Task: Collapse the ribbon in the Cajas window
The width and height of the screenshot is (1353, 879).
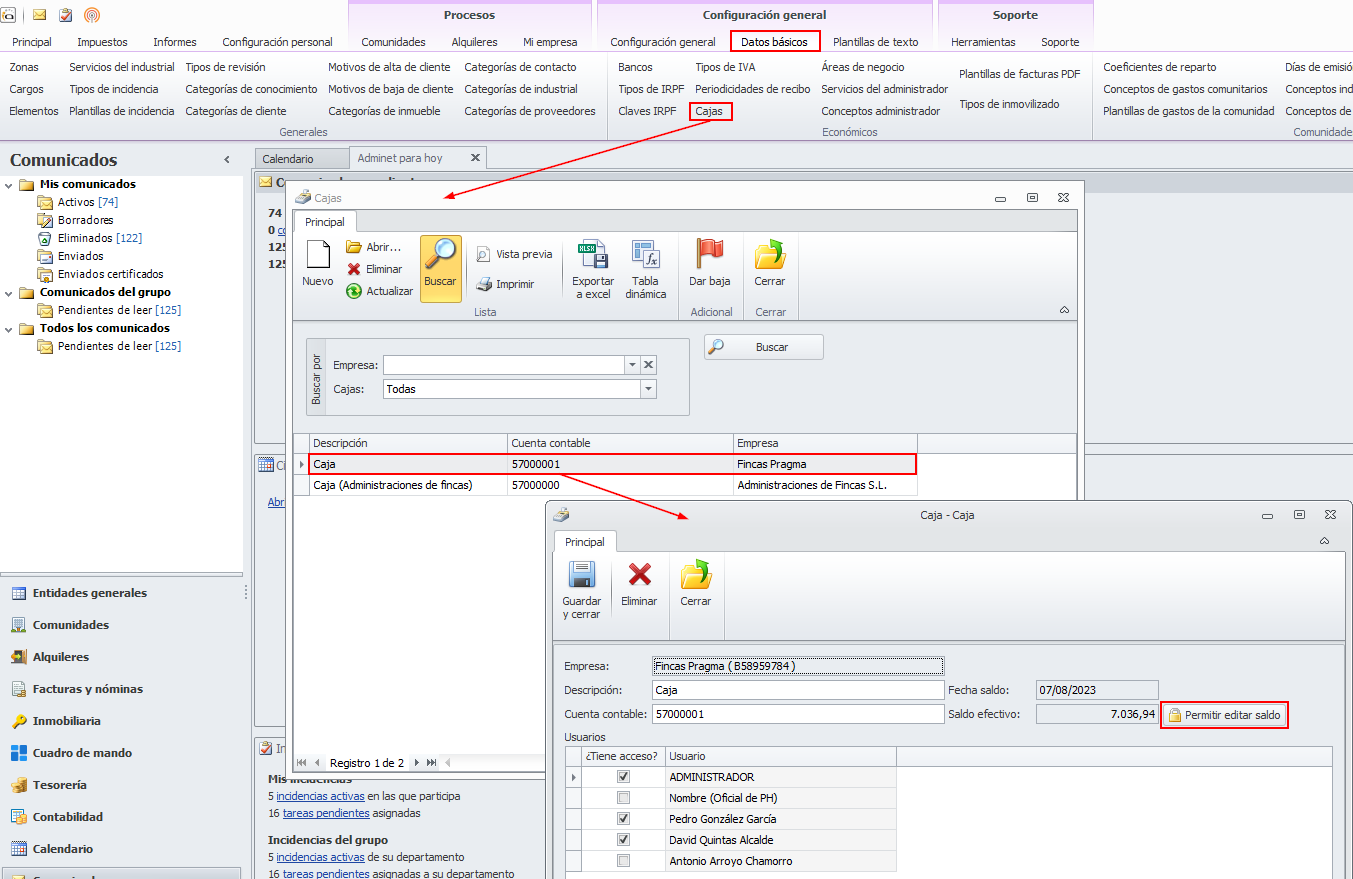Action: (1064, 311)
